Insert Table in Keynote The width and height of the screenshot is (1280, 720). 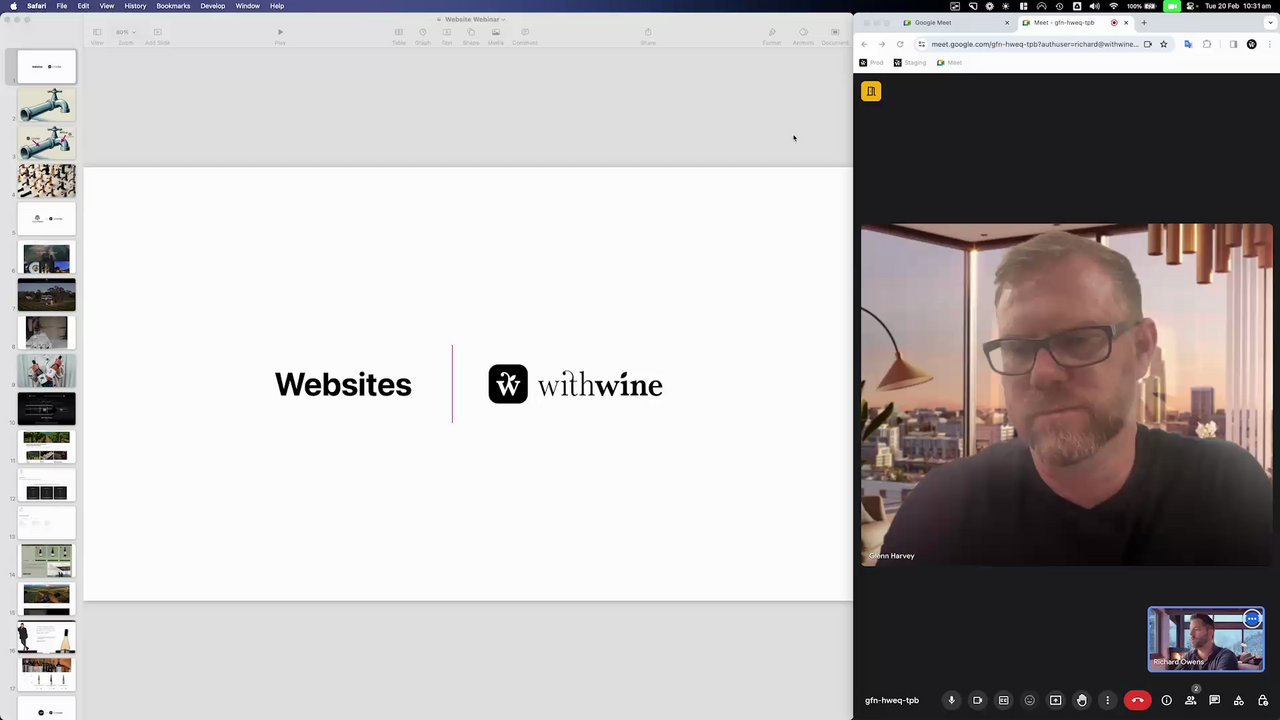point(399,36)
